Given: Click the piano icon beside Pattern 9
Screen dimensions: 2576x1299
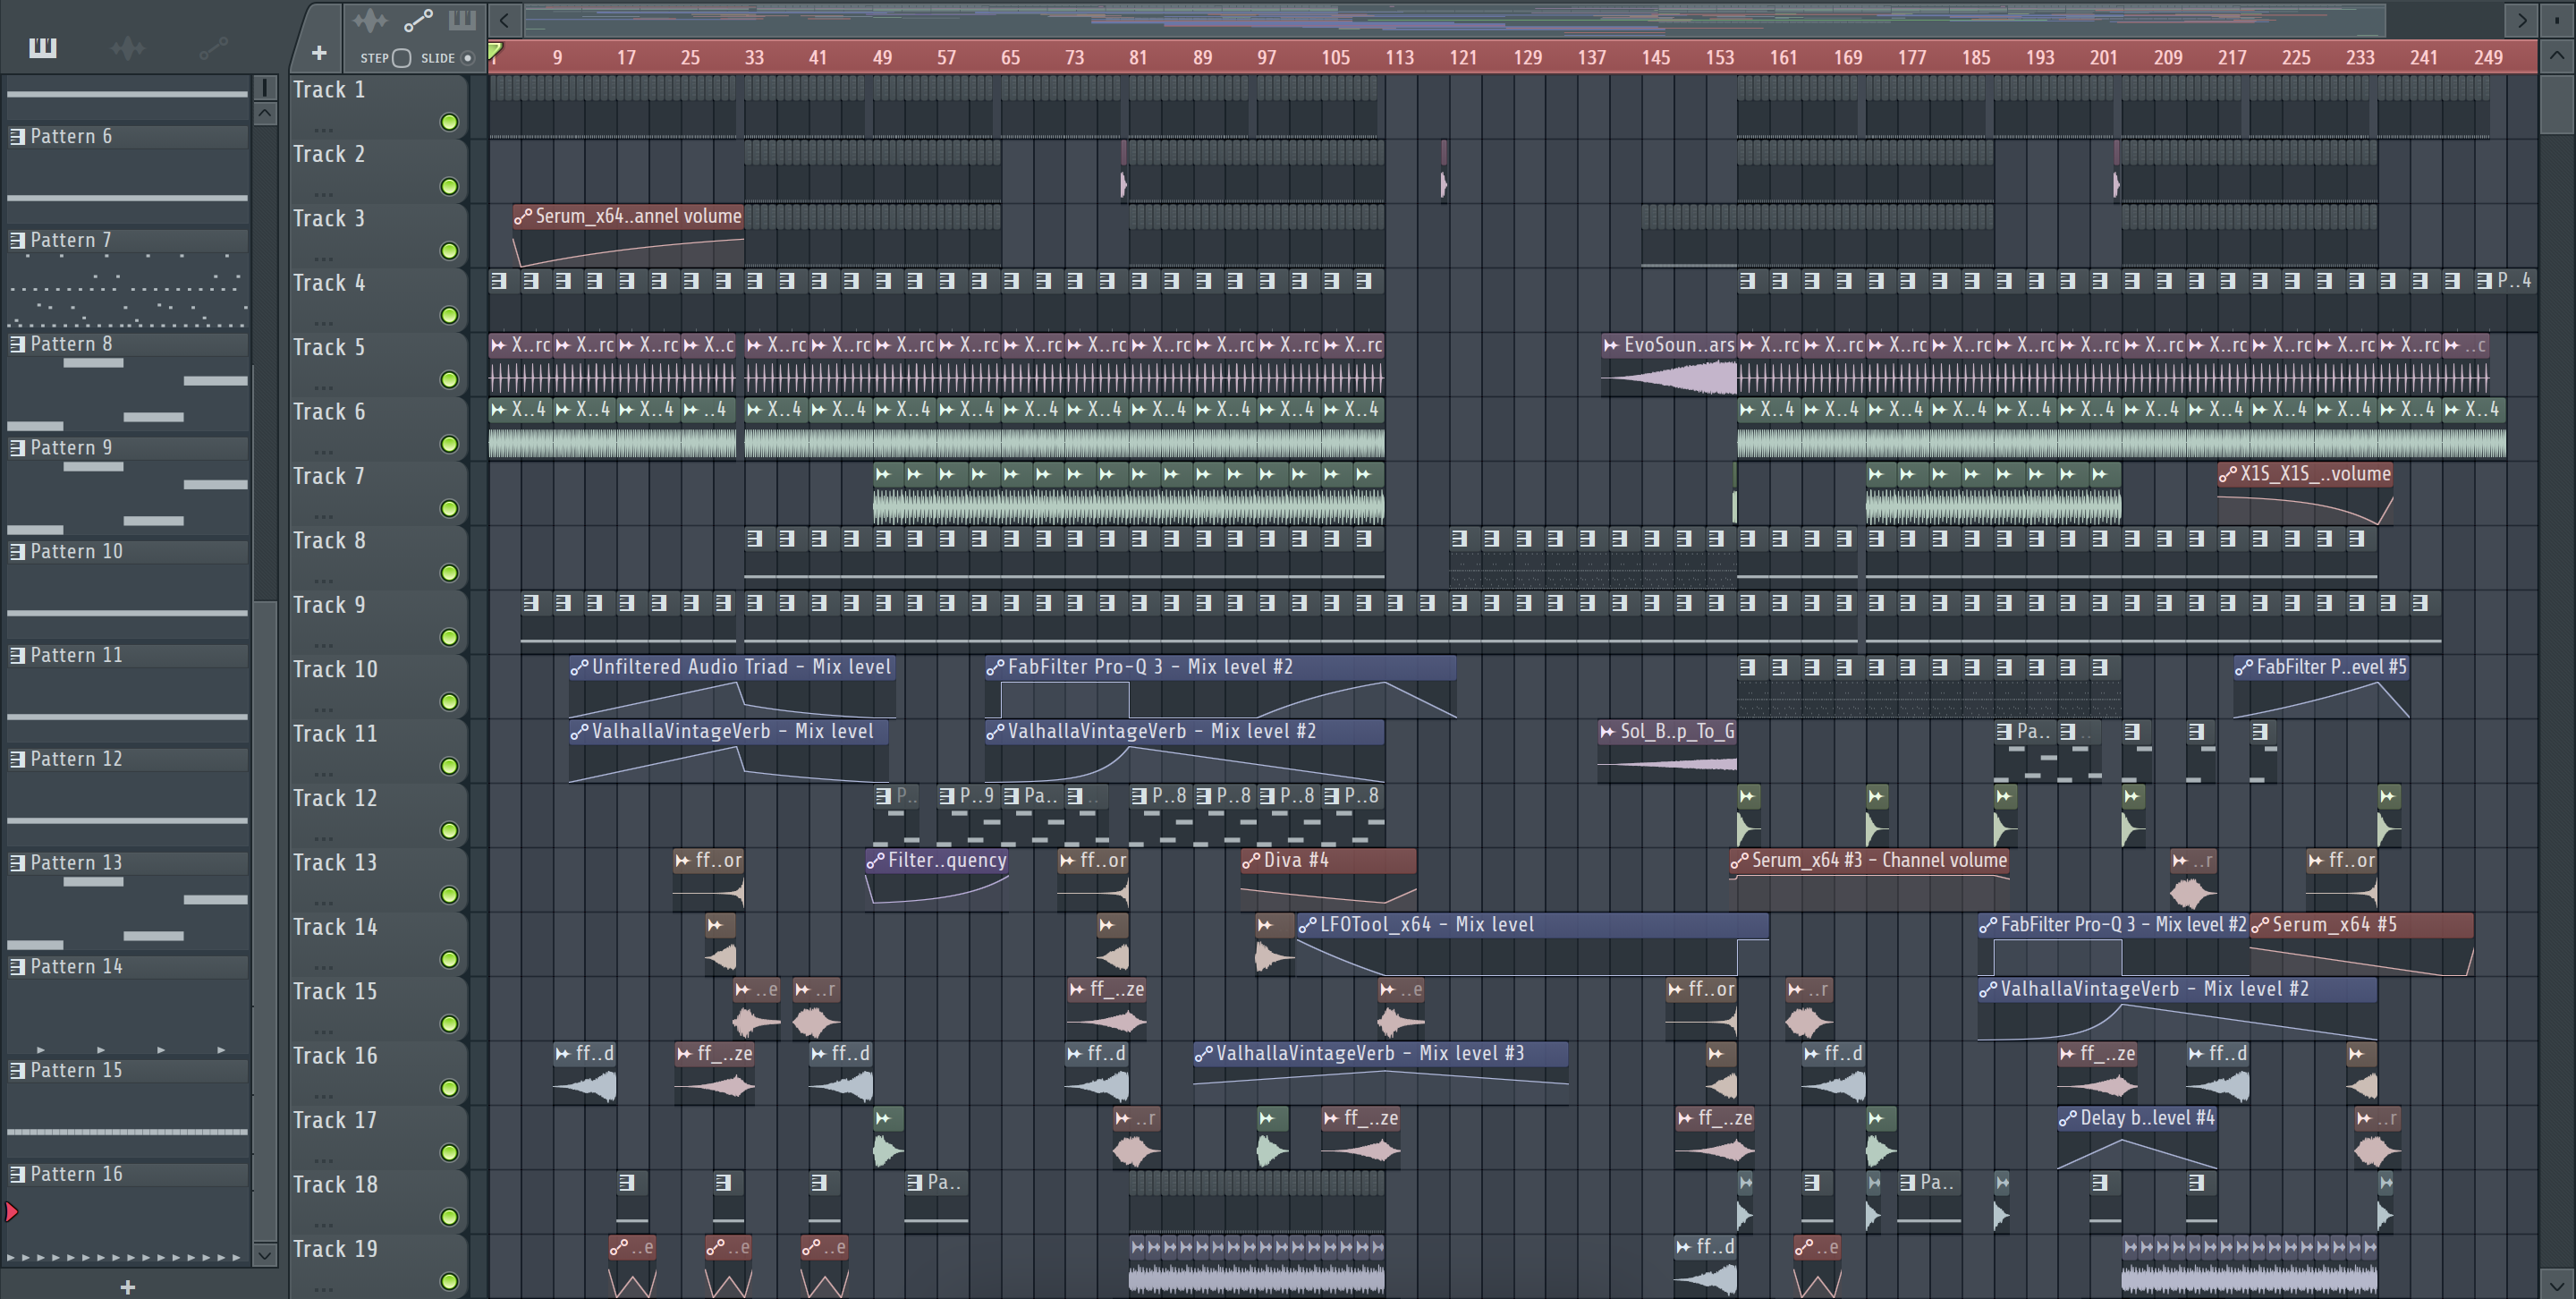Looking at the screenshot, I should tap(17, 447).
